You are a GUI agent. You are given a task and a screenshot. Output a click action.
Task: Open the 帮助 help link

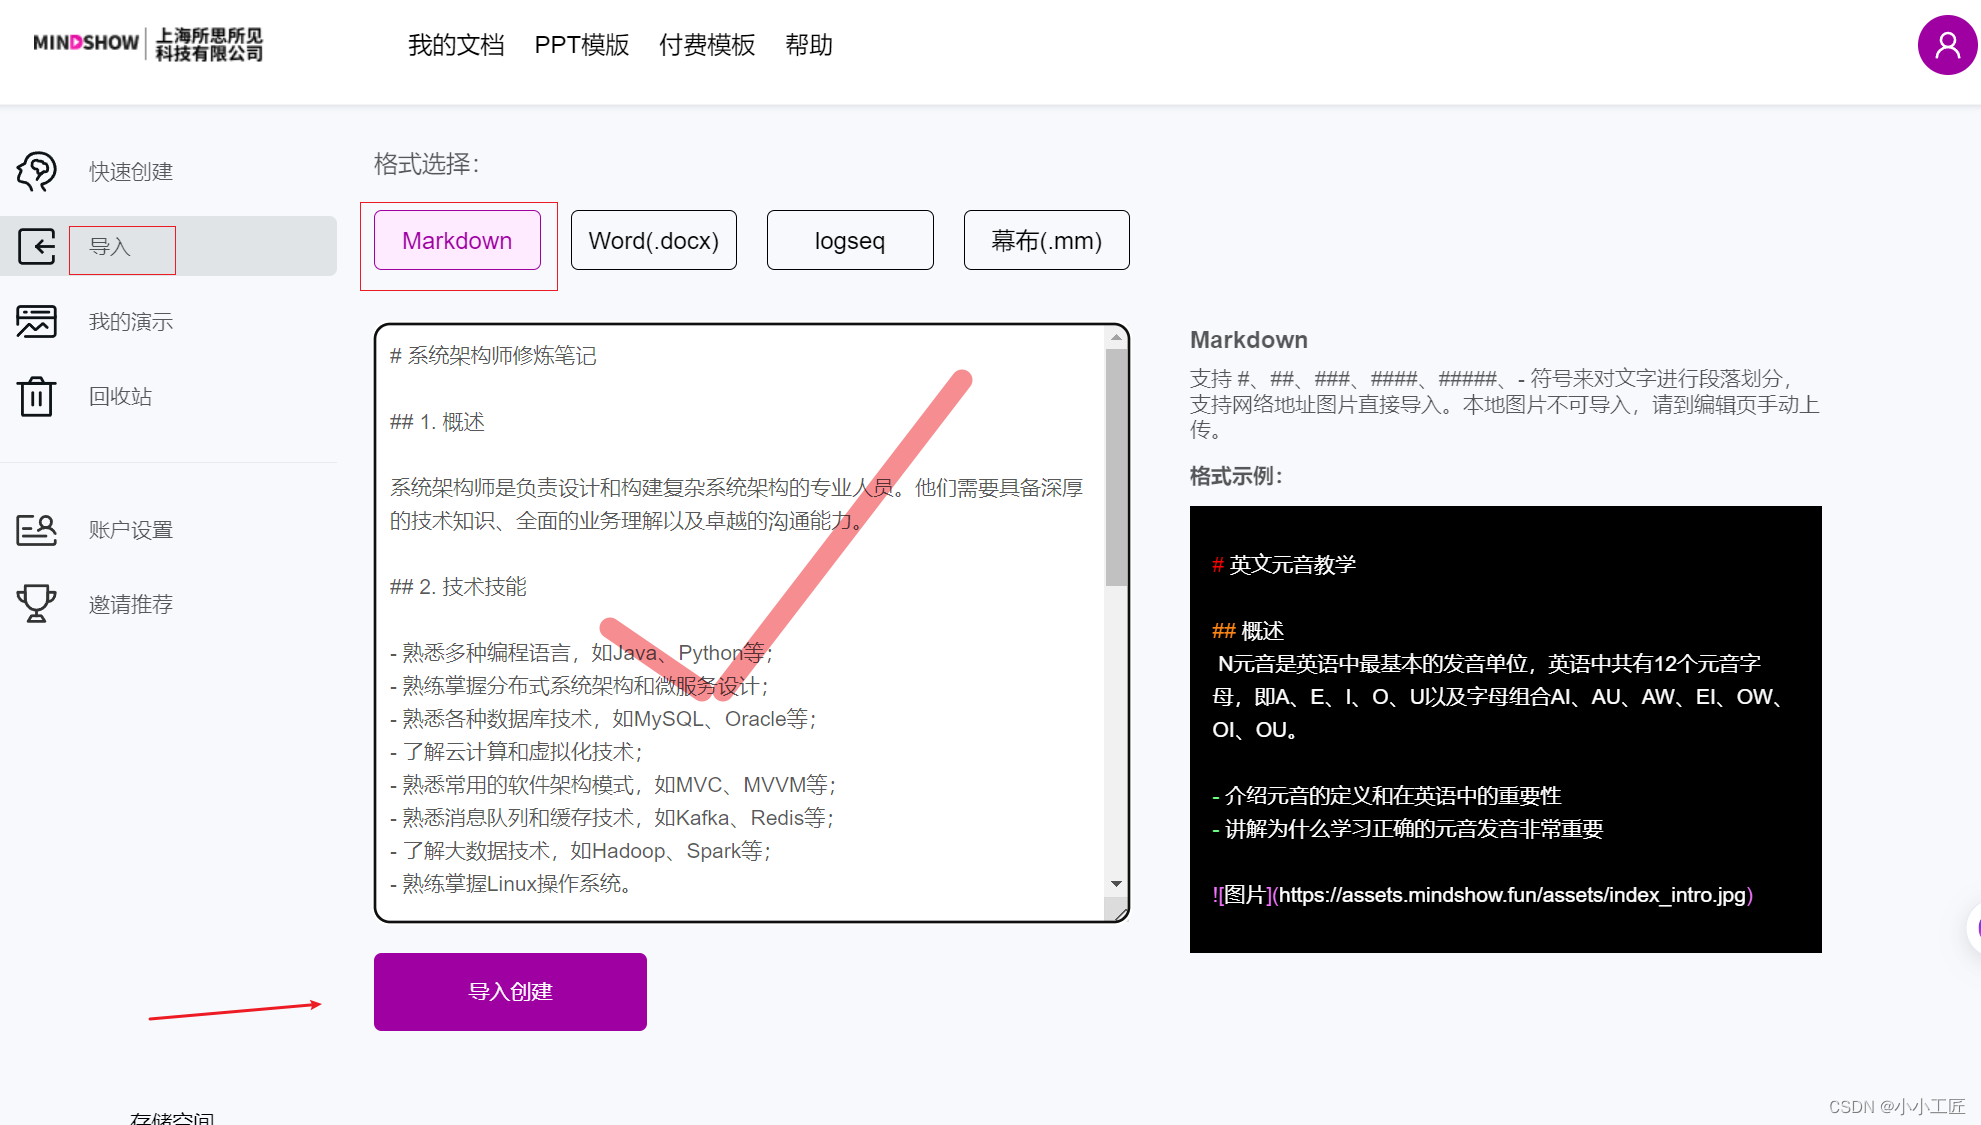click(x=808, y=45)
